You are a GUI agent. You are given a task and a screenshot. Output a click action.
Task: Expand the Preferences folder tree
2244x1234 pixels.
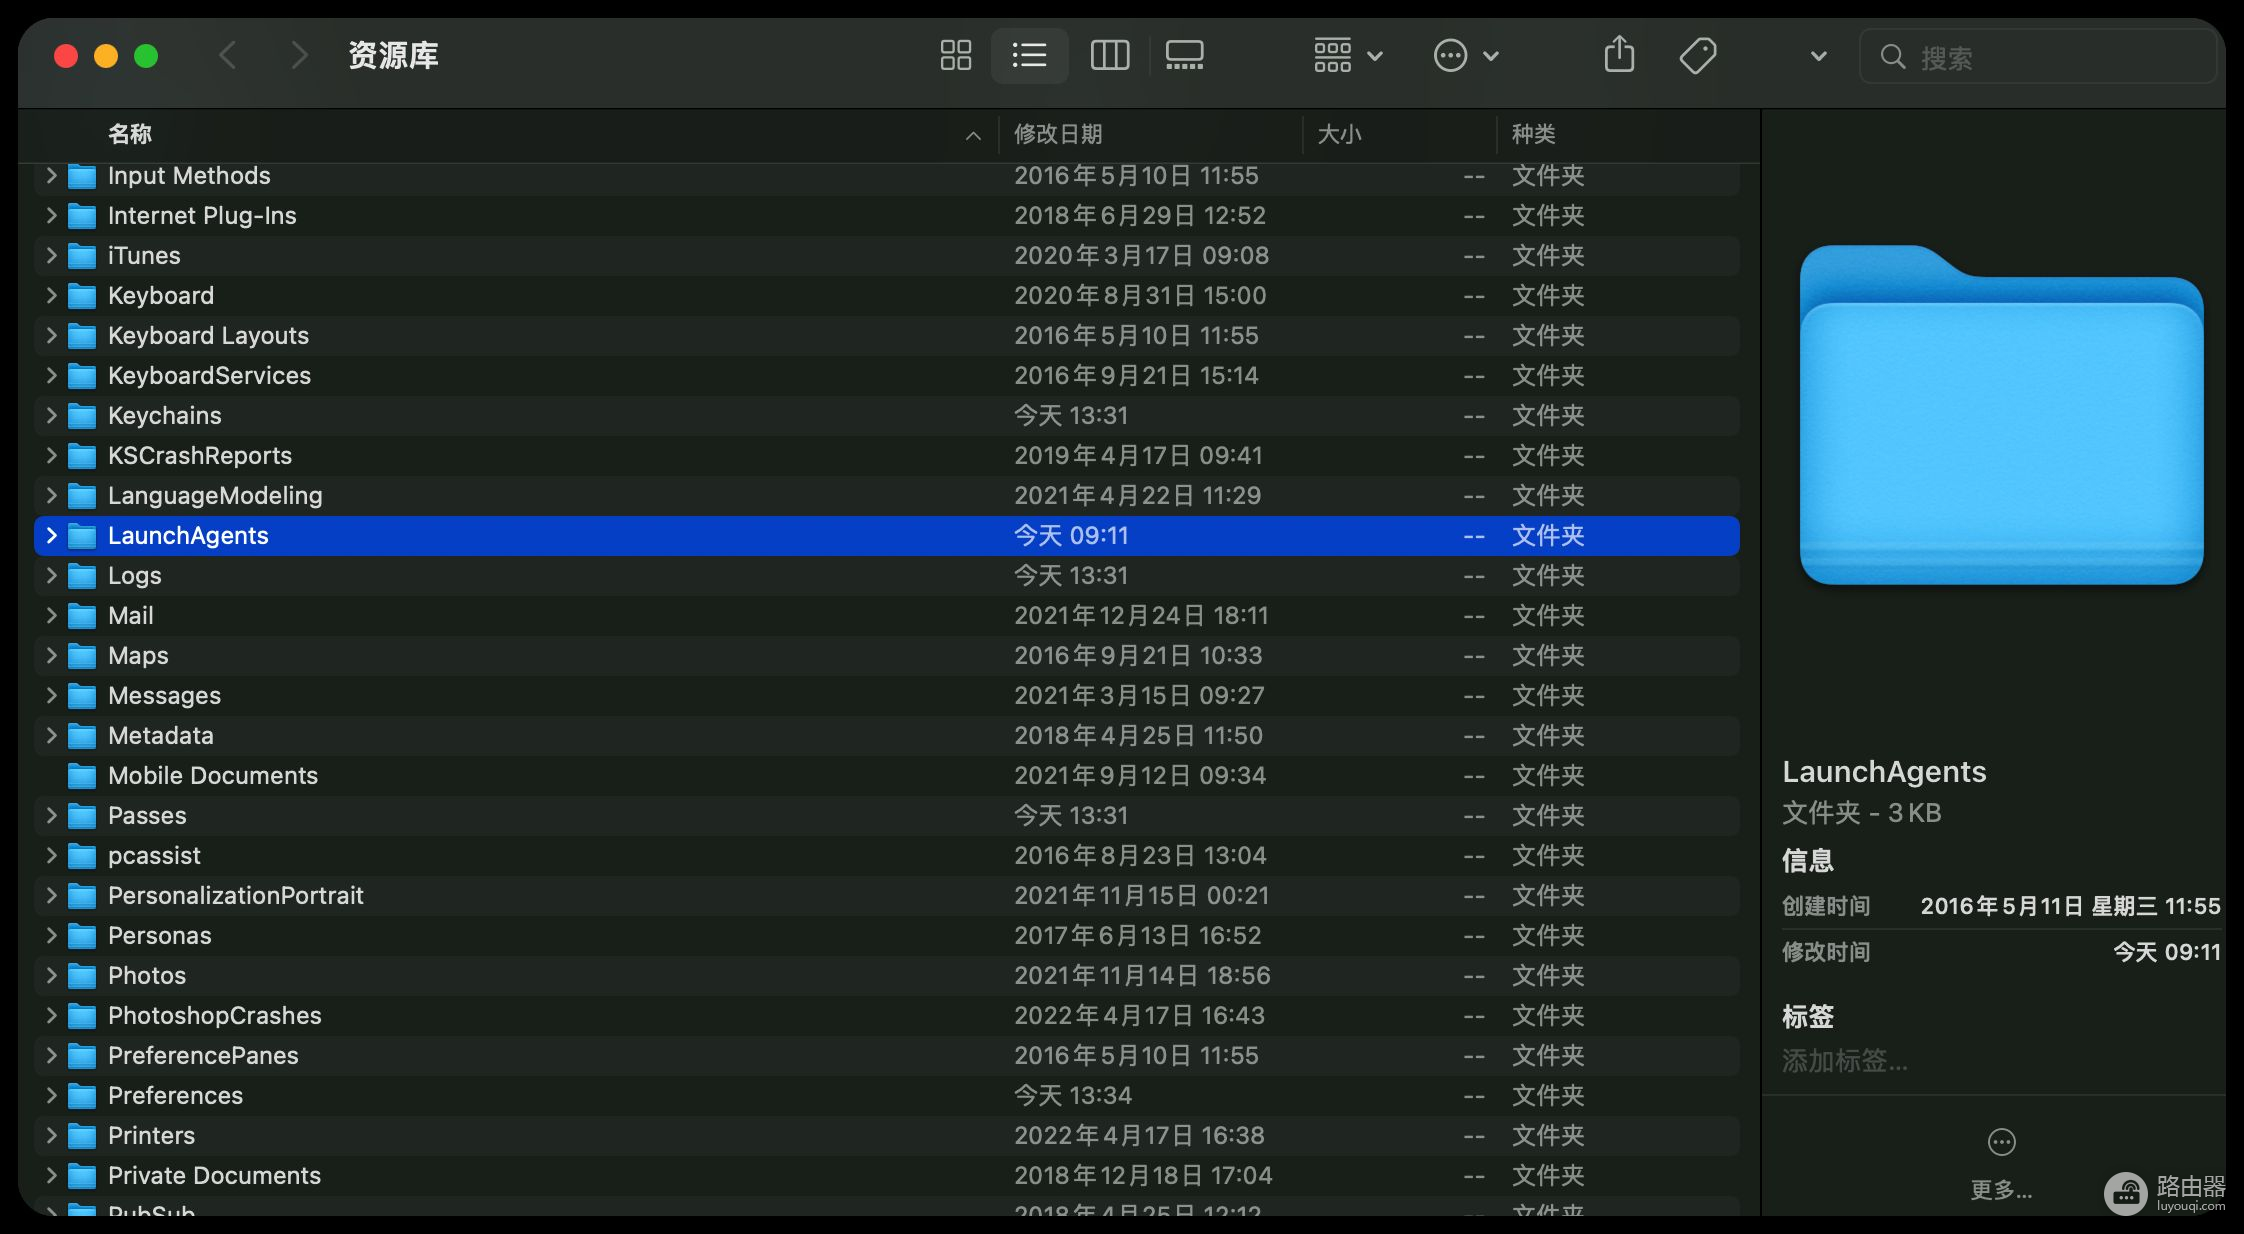coord(50,1094)
